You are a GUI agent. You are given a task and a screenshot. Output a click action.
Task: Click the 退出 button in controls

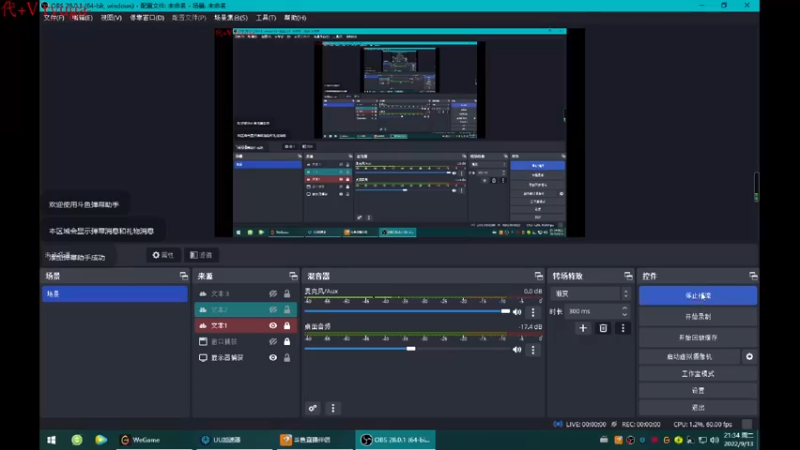click(698, 407)
